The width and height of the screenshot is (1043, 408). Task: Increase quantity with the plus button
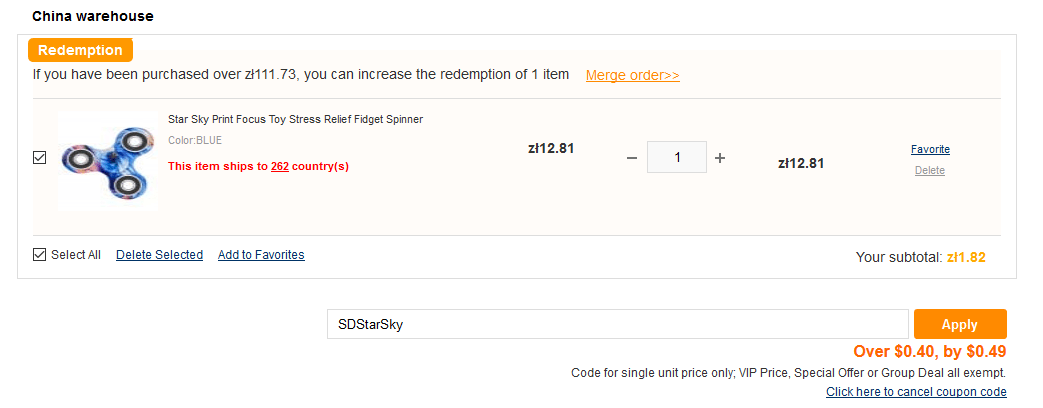tap(720, 158)
